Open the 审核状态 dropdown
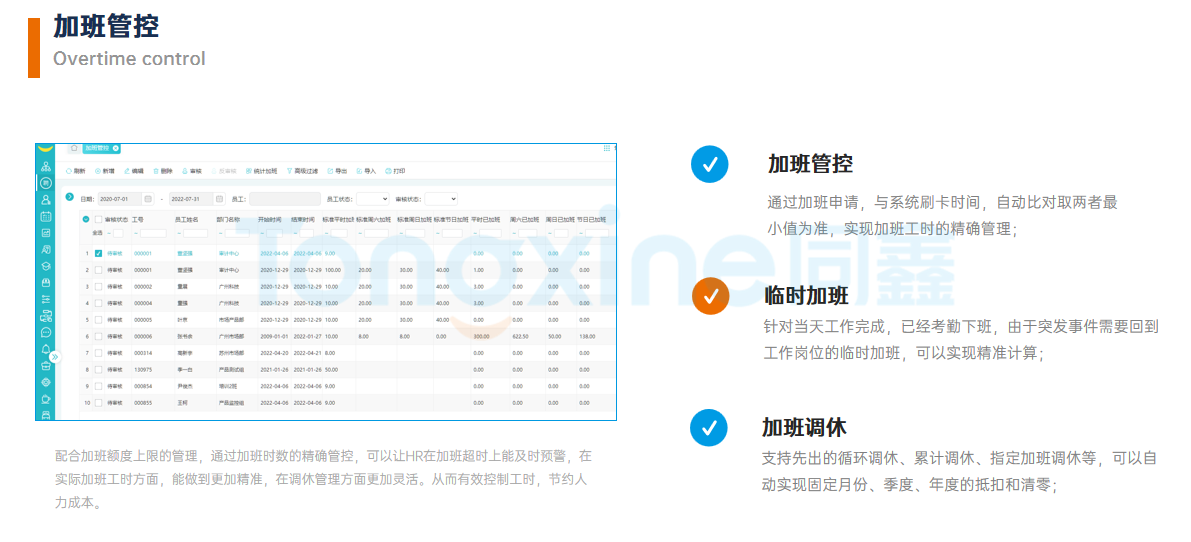The image size is (1191, 542). point(440,199)
